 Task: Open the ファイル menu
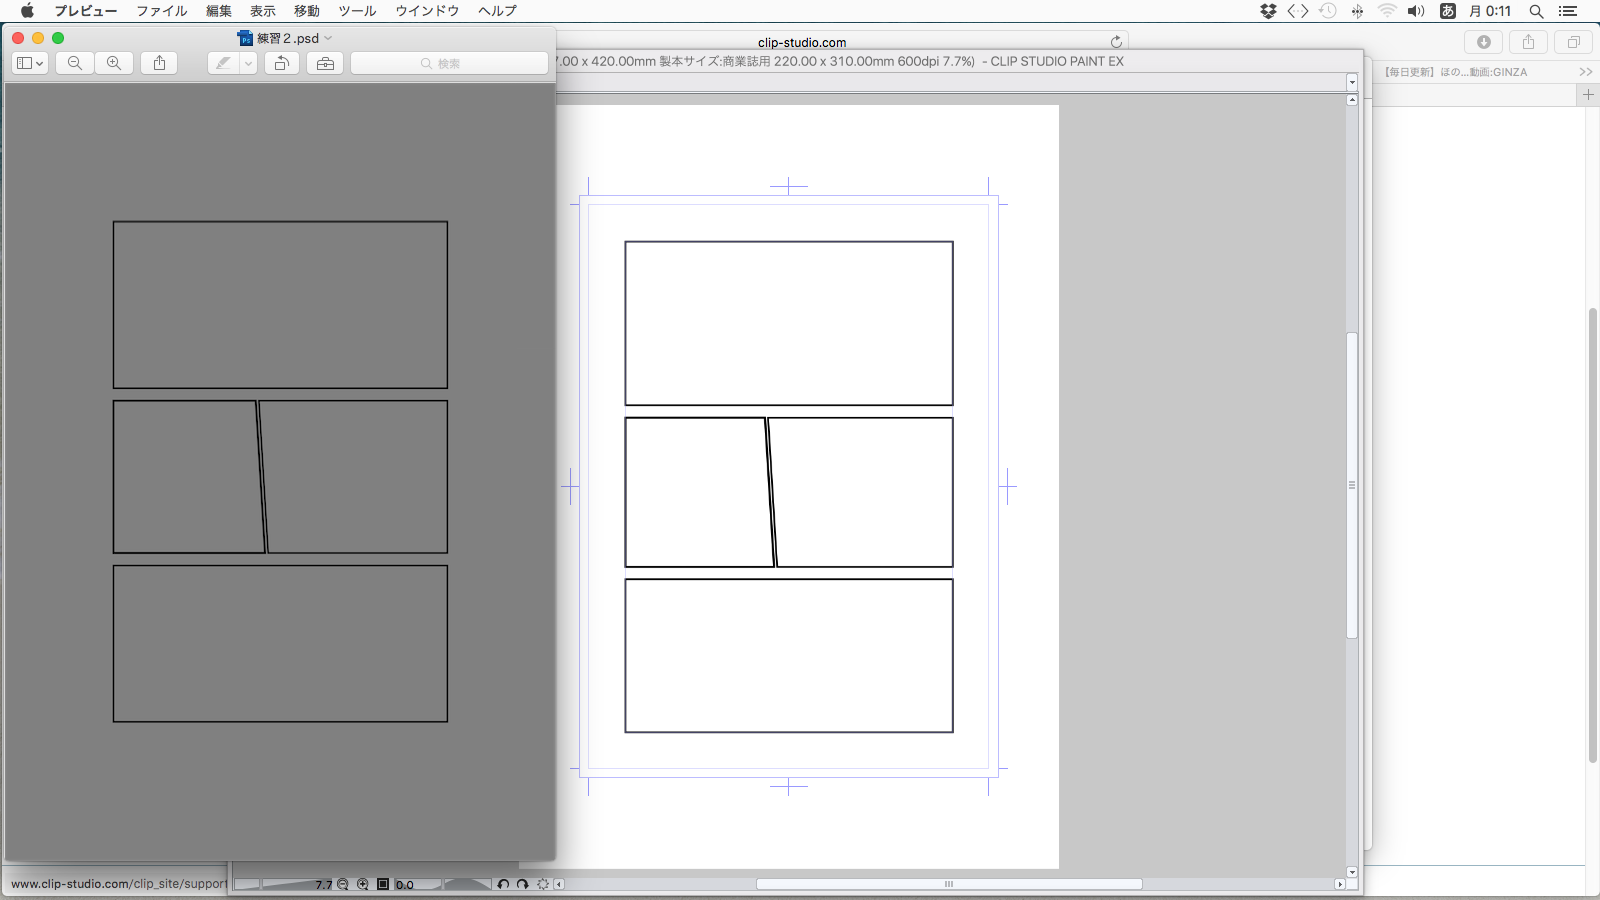(x=161, y=11)
